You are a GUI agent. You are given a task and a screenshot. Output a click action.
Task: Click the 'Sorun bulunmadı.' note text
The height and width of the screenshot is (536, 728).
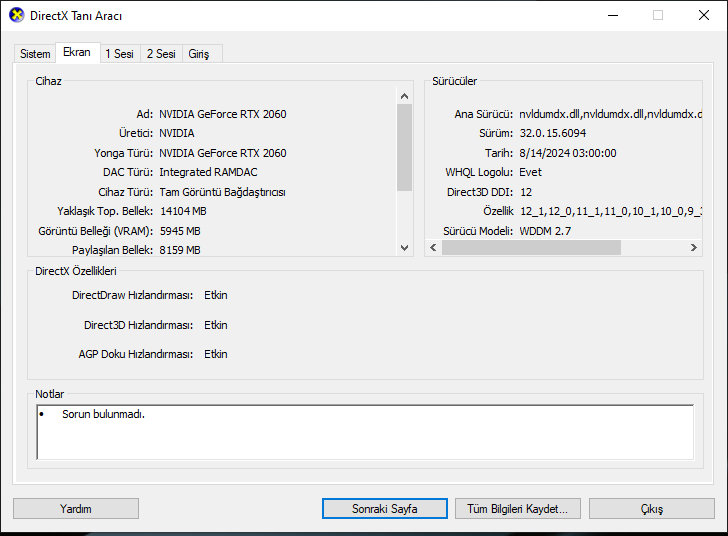point(104,414)
